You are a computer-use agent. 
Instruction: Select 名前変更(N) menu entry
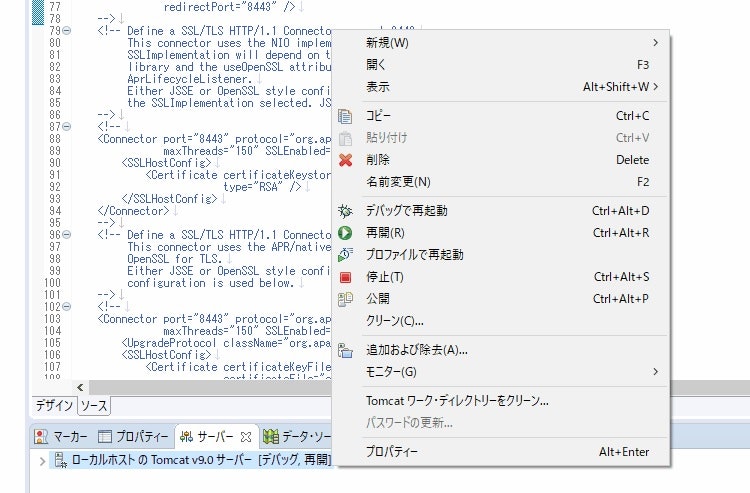(x=502, y=182)
